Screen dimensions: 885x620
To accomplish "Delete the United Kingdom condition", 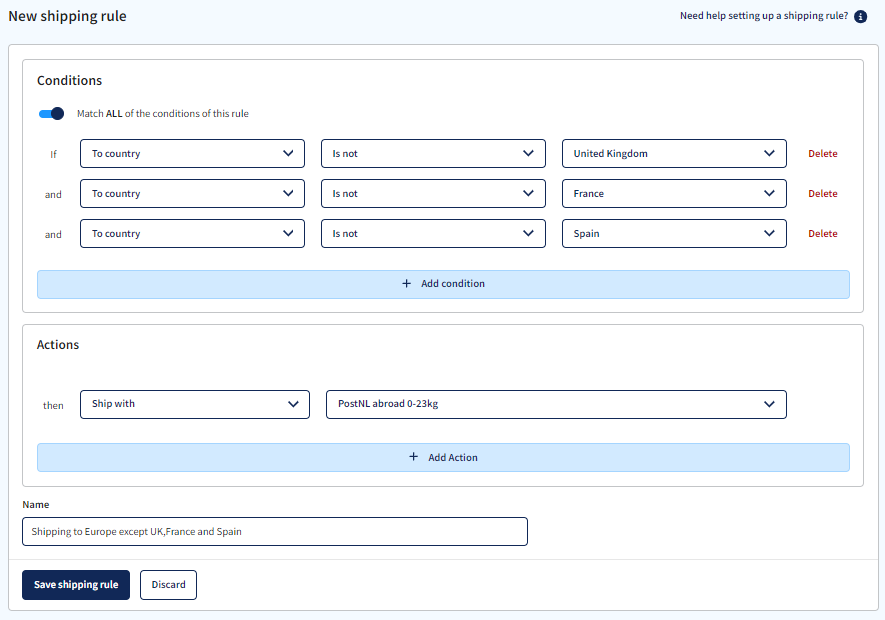I will click(x=822, y=154).
